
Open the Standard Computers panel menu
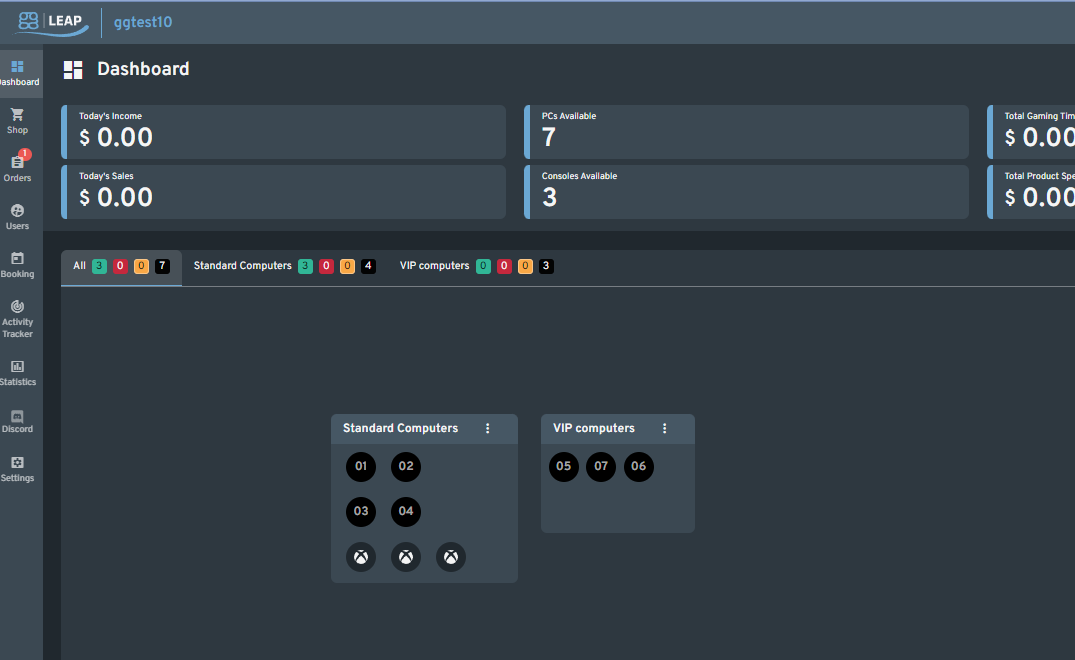click(x=487, y=428)
